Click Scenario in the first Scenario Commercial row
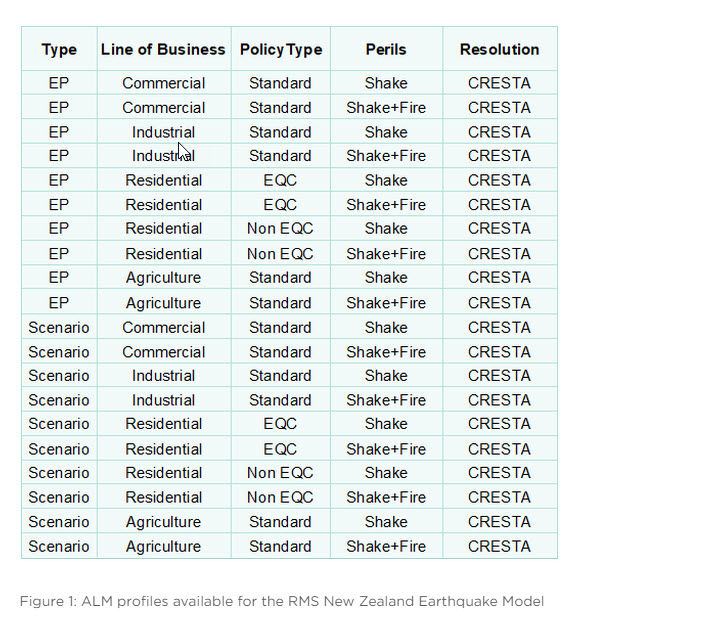 tap(59, 327)
